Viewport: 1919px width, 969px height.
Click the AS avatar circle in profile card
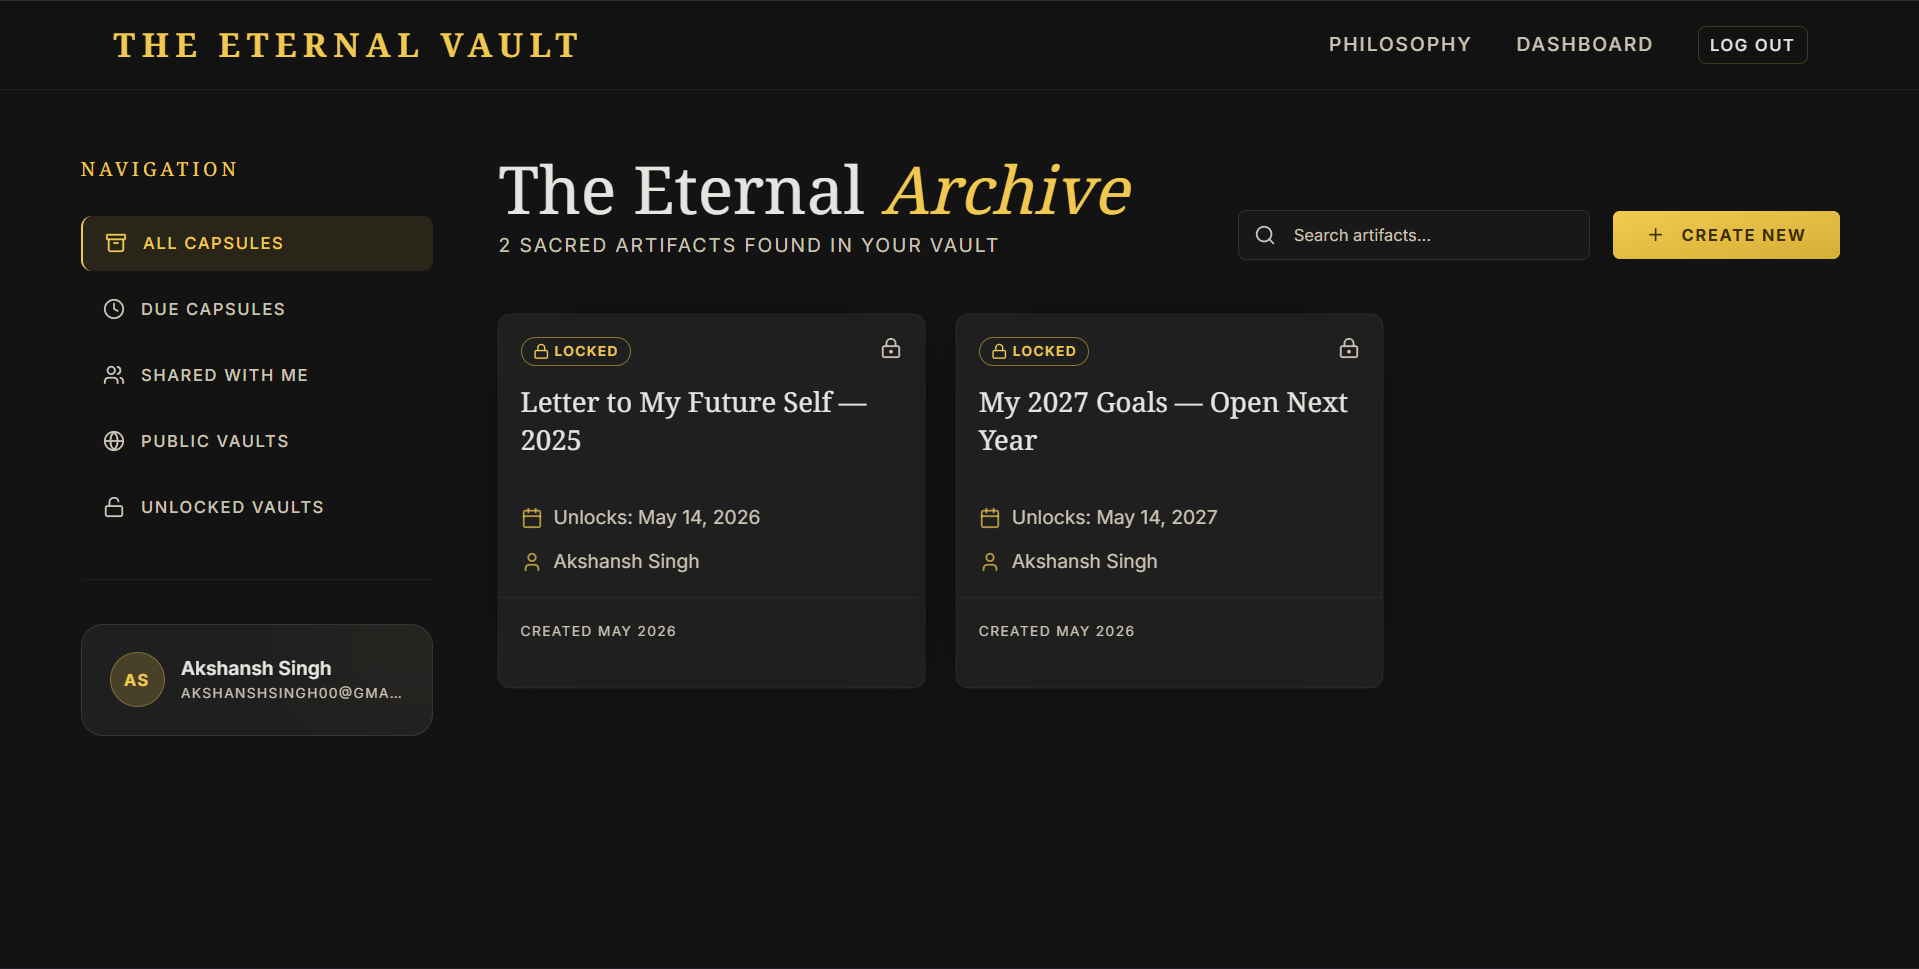[137, 680]
